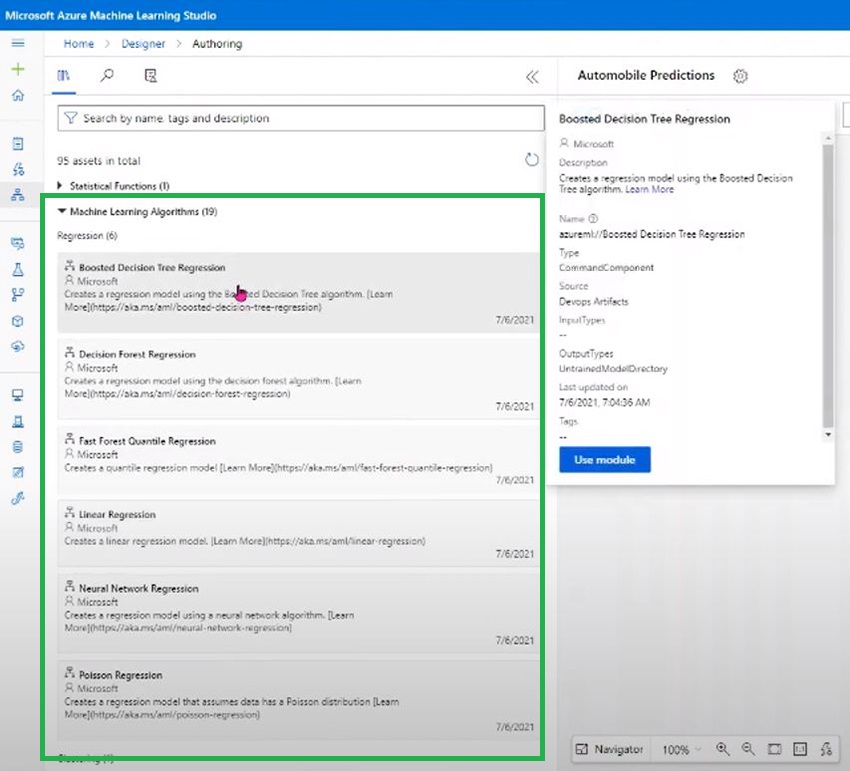Image resolution: width=850 pixels, height=771 pixels.
Task: Open Experiments flask icon in sidebar
Action: (x=18, y=269)
